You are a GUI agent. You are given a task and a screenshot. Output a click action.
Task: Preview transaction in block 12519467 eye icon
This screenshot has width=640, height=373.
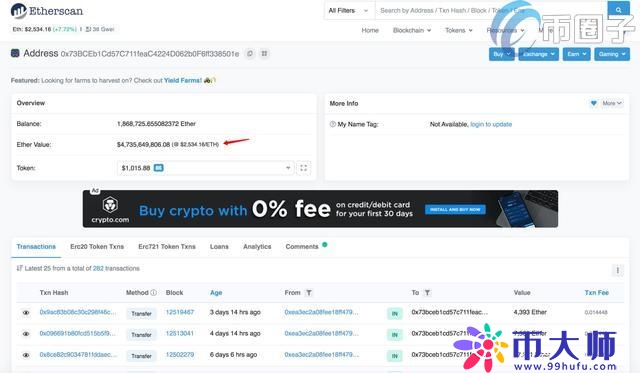pos(26,313)
